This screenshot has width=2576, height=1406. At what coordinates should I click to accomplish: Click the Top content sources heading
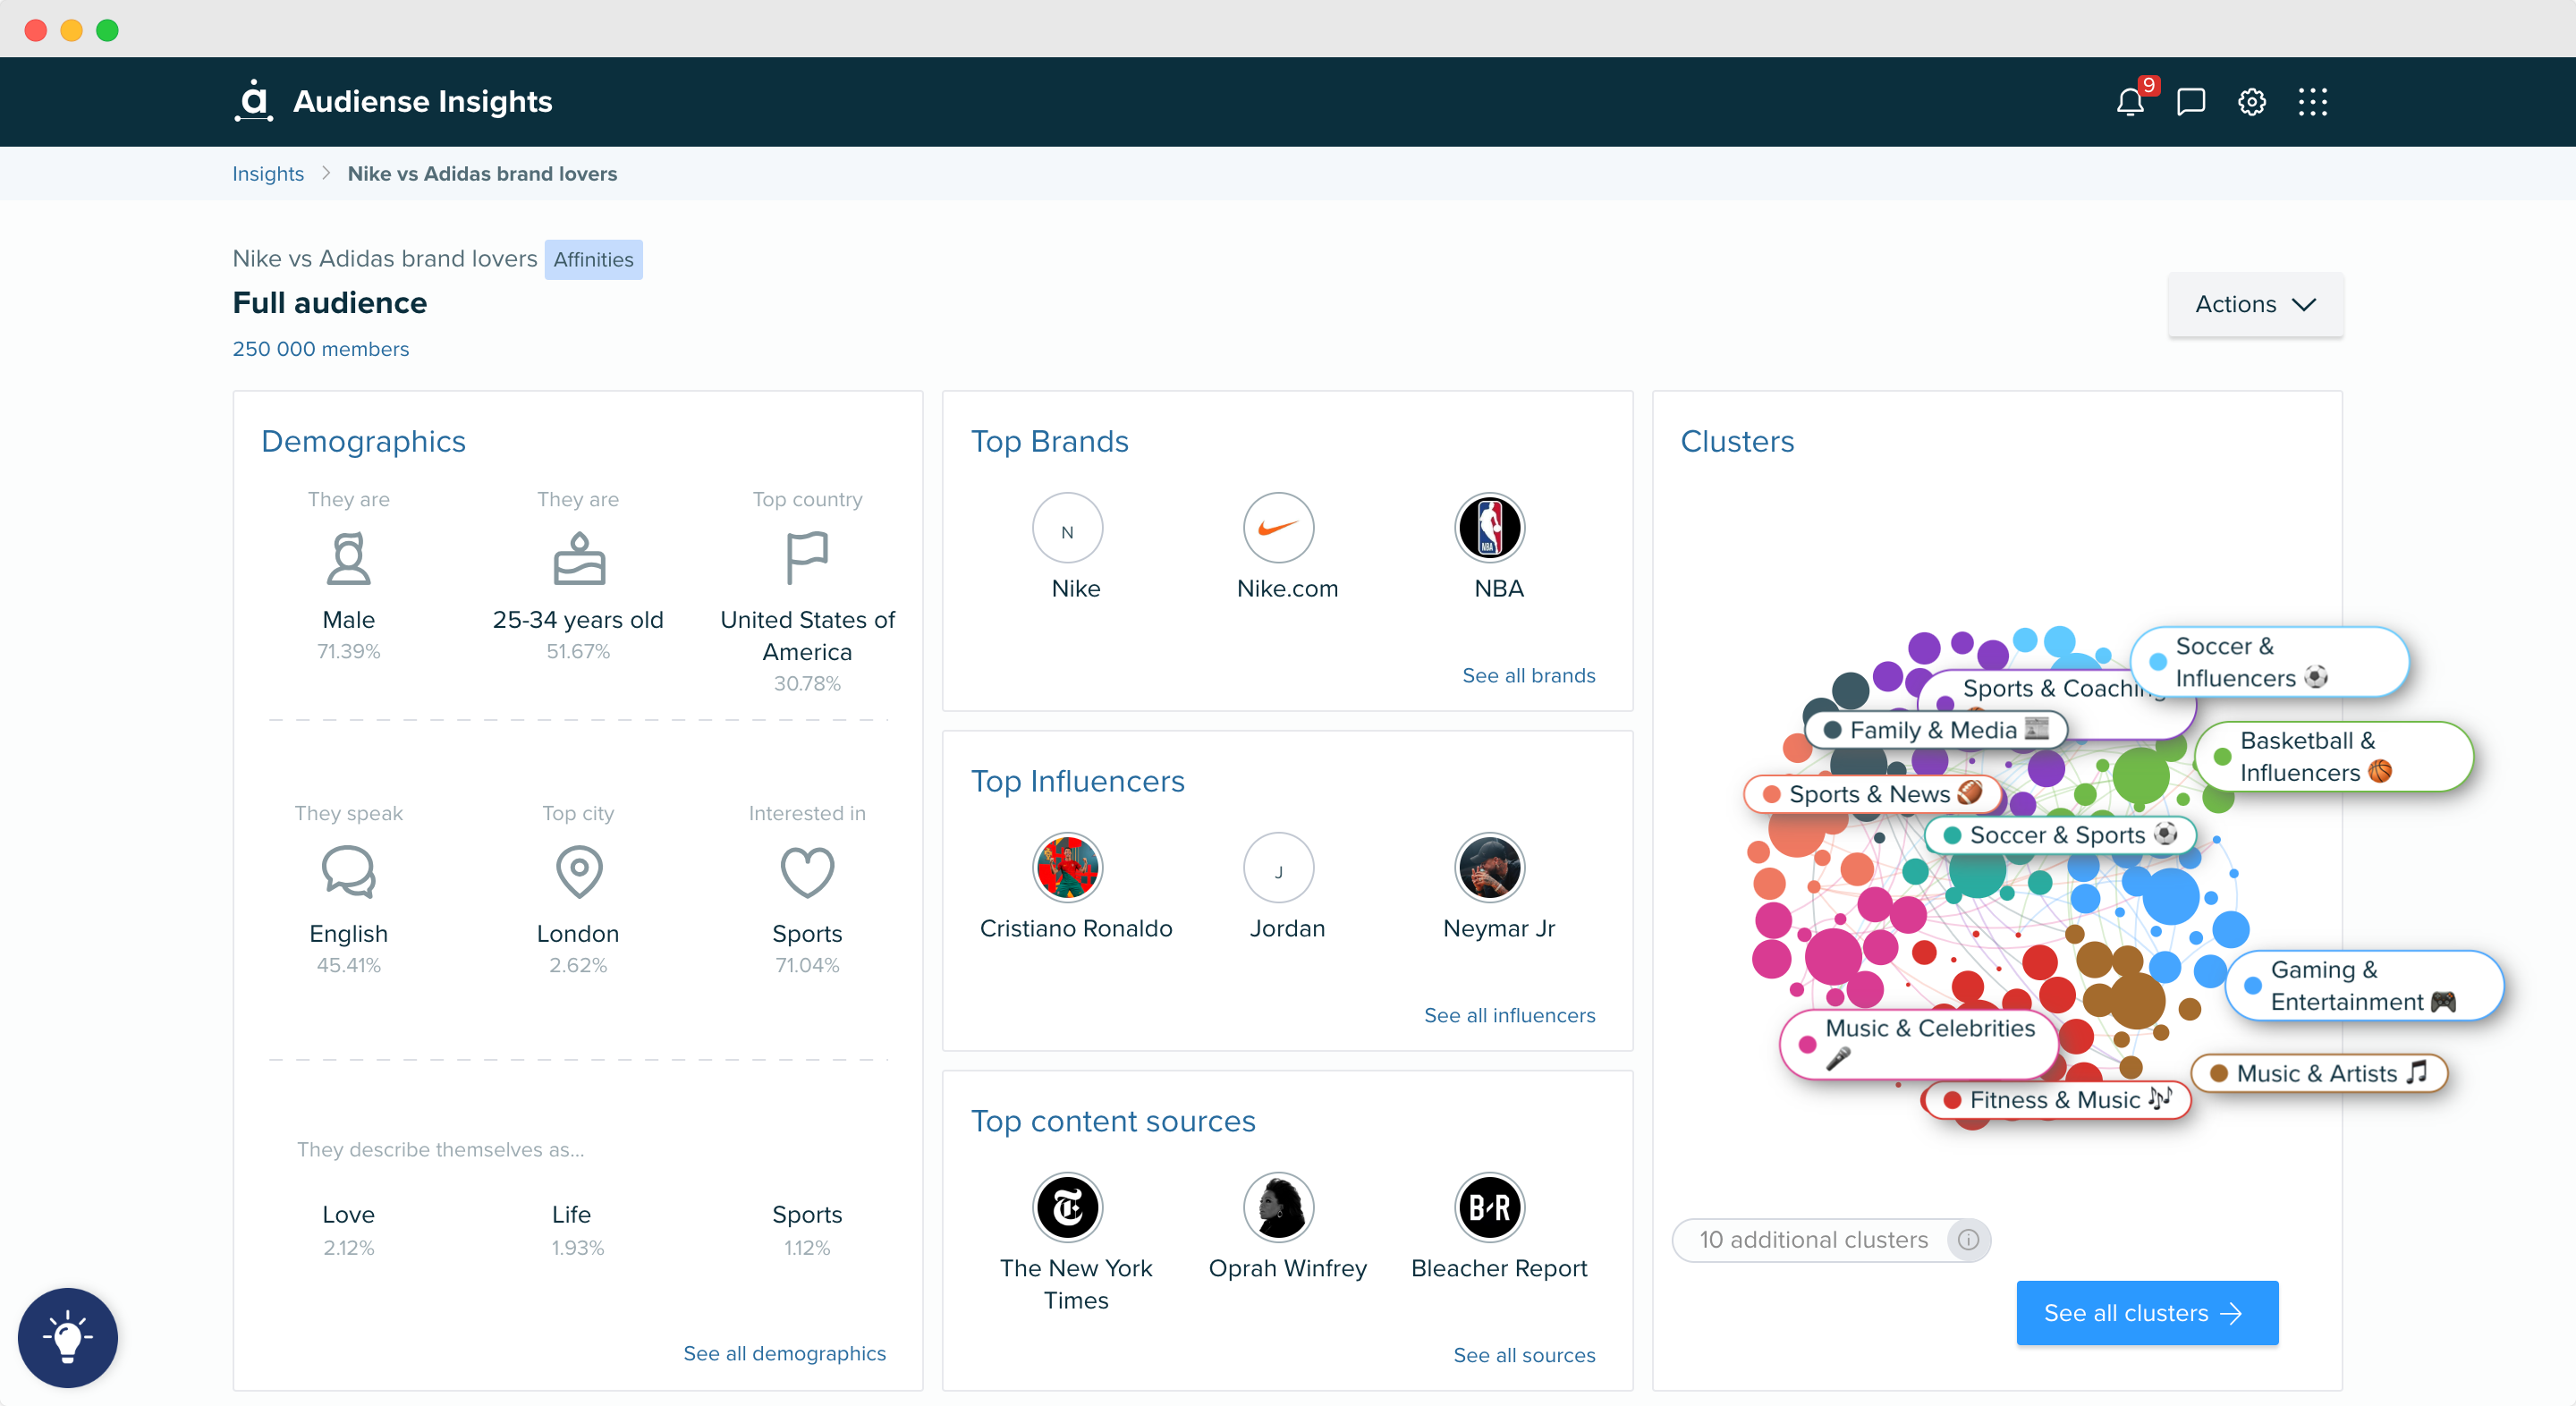pos(1112,1121)
